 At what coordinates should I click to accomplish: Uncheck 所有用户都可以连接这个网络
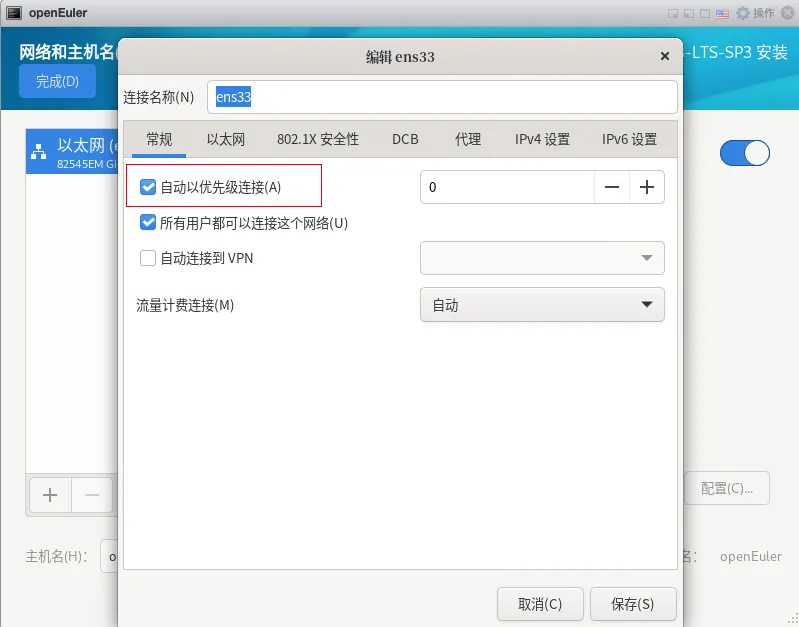(x=148, y=223)
